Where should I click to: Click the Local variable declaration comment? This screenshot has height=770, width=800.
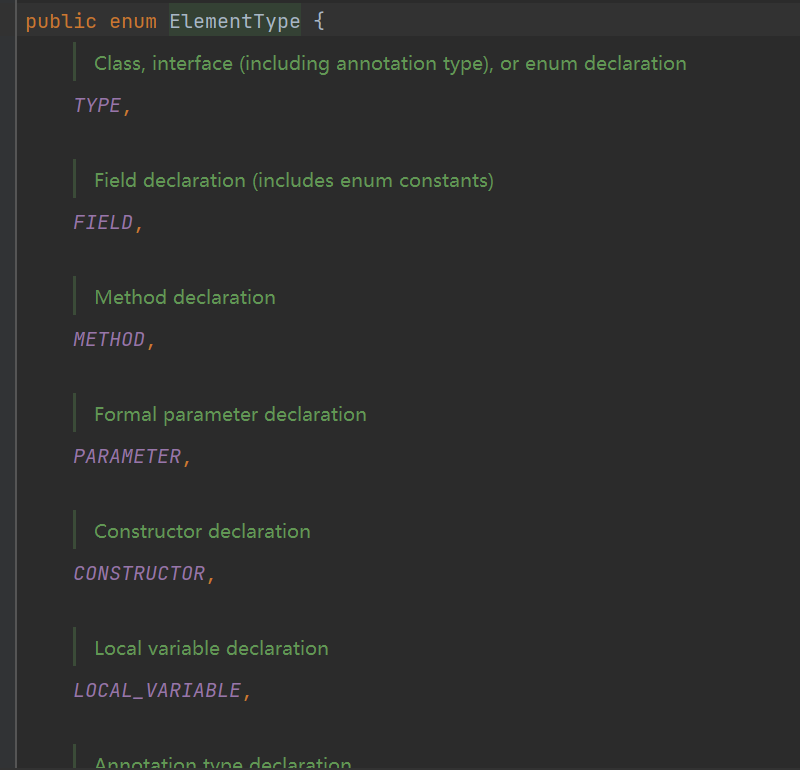point(211,649)
